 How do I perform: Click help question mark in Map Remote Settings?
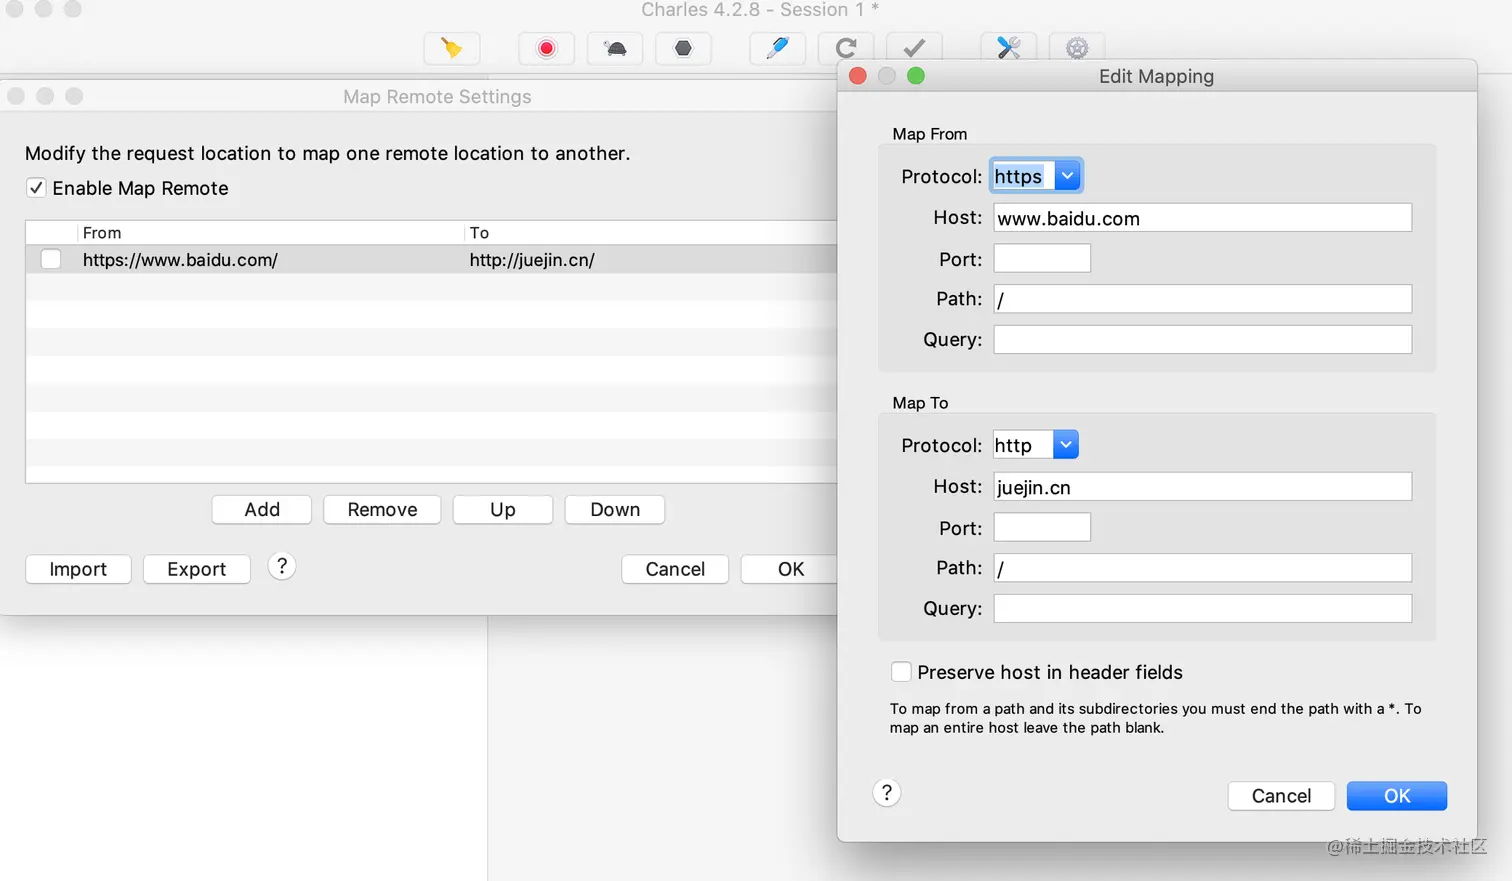pos(282,567)
